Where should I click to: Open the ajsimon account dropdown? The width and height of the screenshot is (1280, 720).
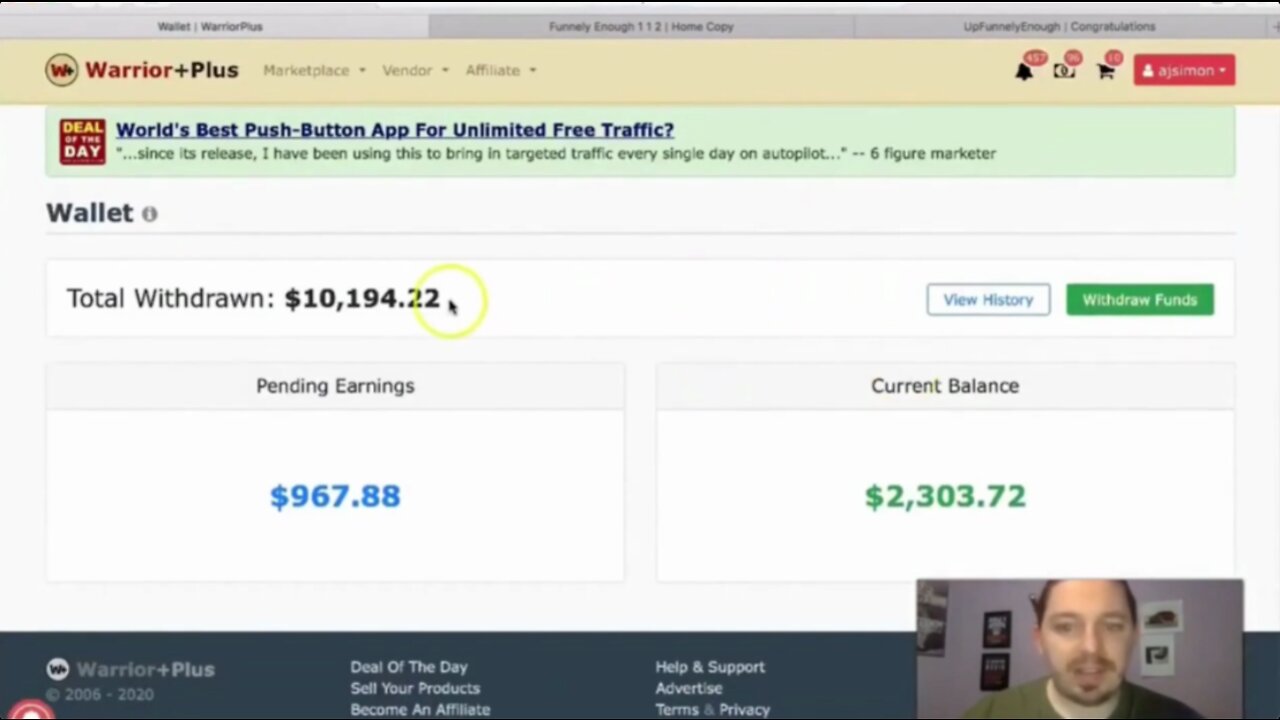(1184, 70)
